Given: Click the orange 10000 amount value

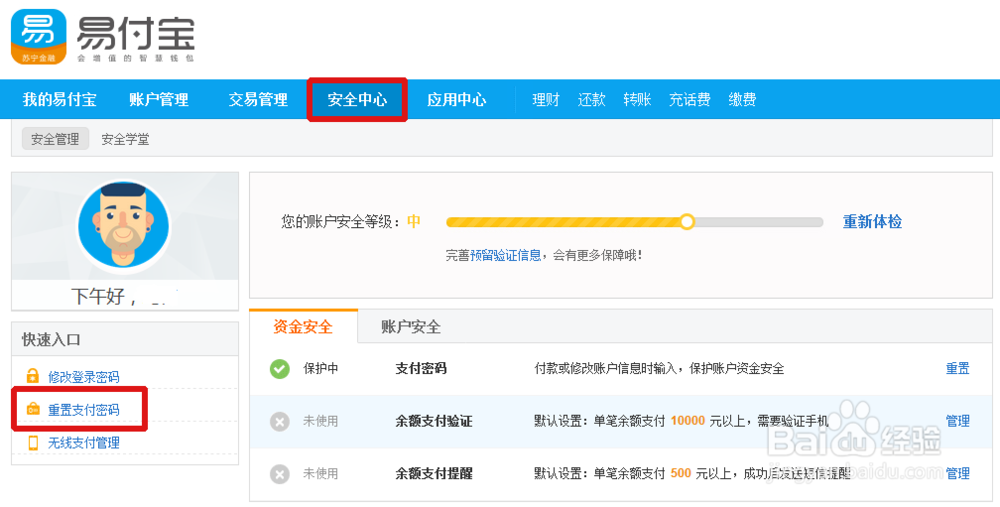Looking at the screenshot, I should pos(688,421).
